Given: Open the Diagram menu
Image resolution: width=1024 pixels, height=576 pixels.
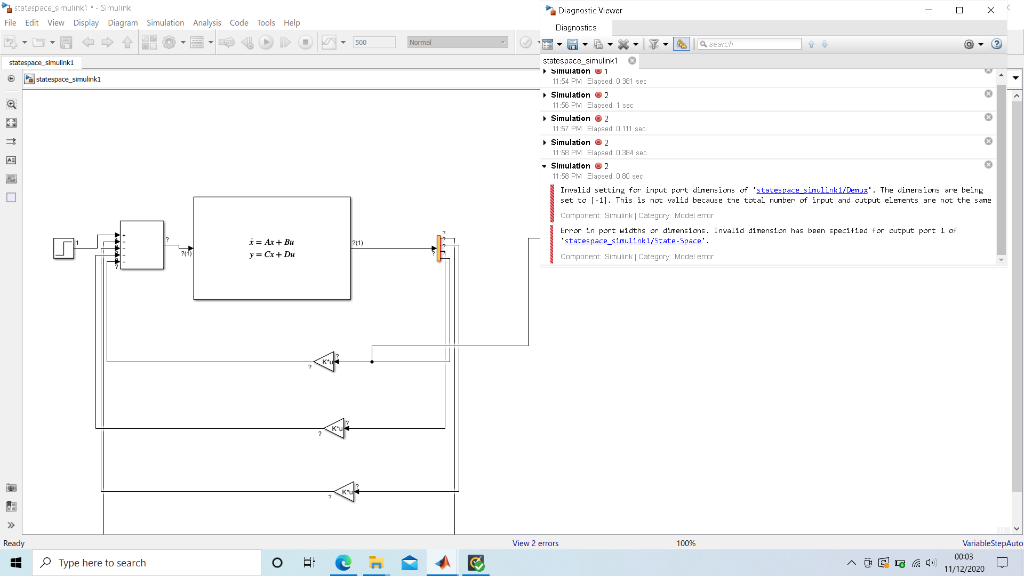Looking at the screenshot, I should tap(123, 23).
